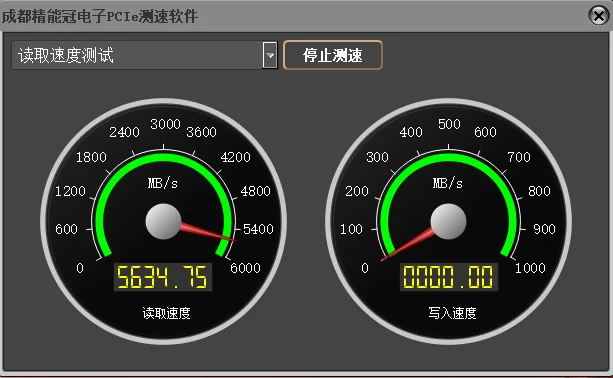Click the 600 mark on write gauge

click(x=485, y=132)
